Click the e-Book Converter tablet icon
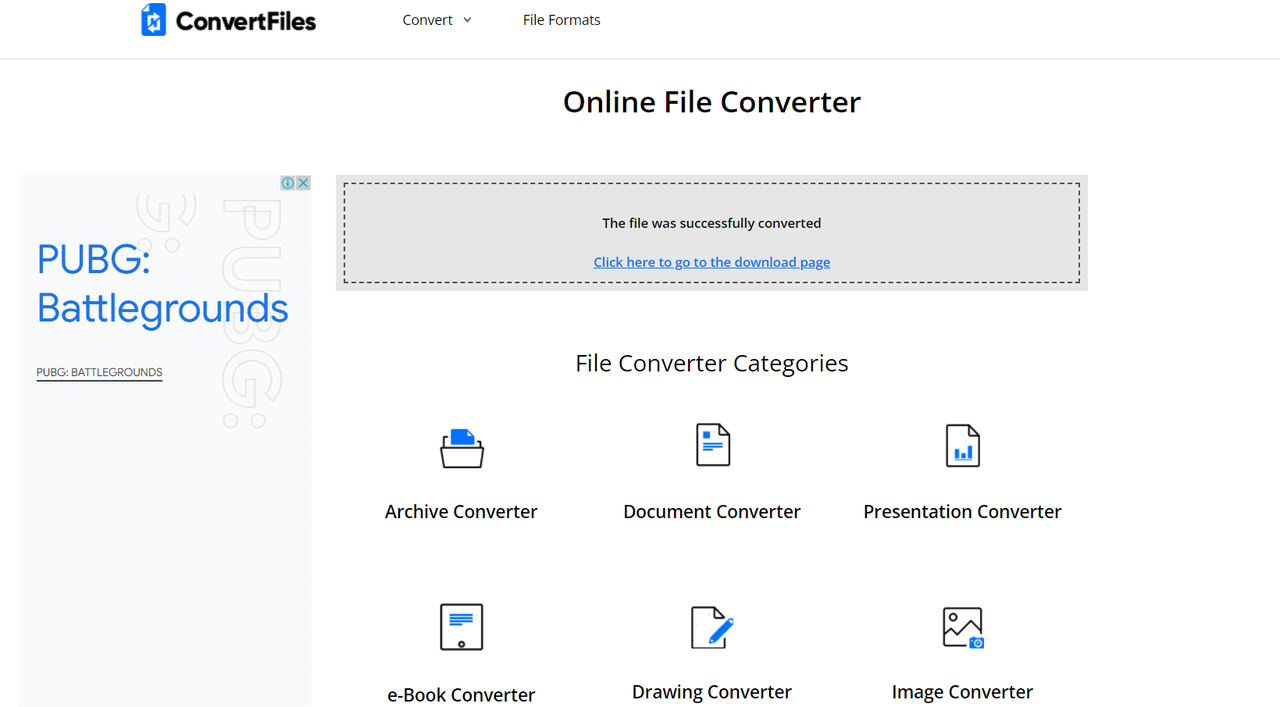The width and height of the screenshot is (1280, 707). [x=462, y=627]
